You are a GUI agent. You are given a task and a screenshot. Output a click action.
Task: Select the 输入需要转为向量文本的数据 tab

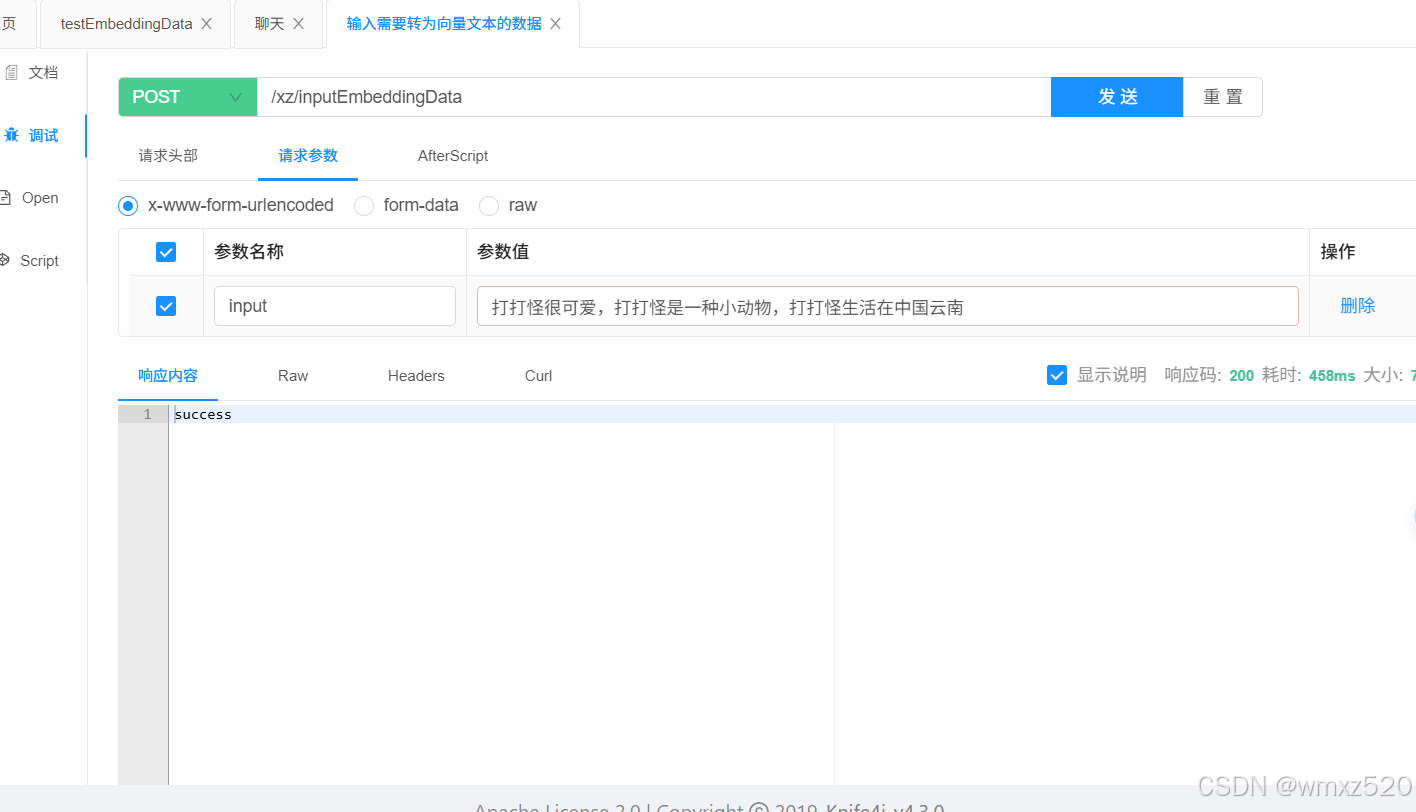tap(444, 24)
